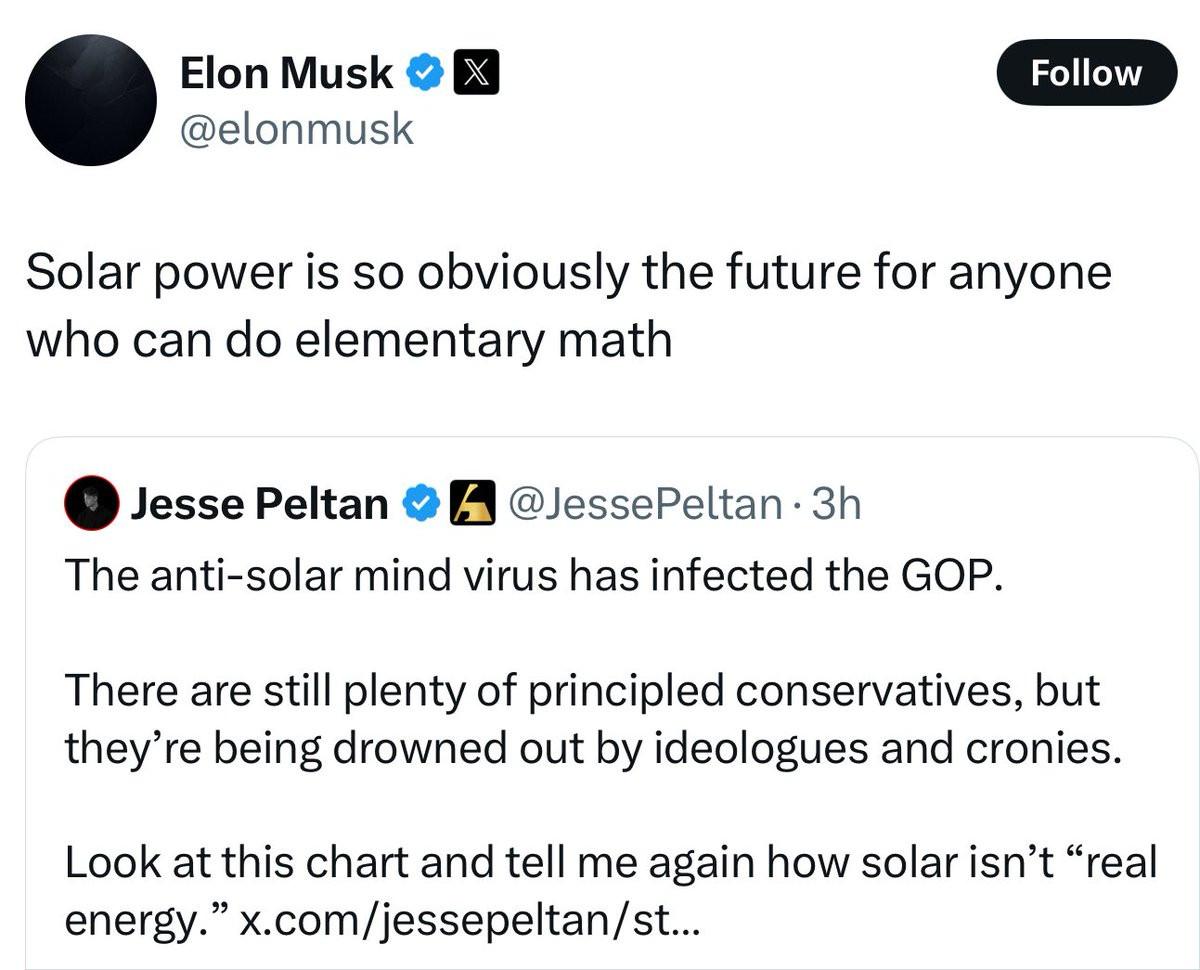Click the @JessePeltan handle

click(646, 504)
